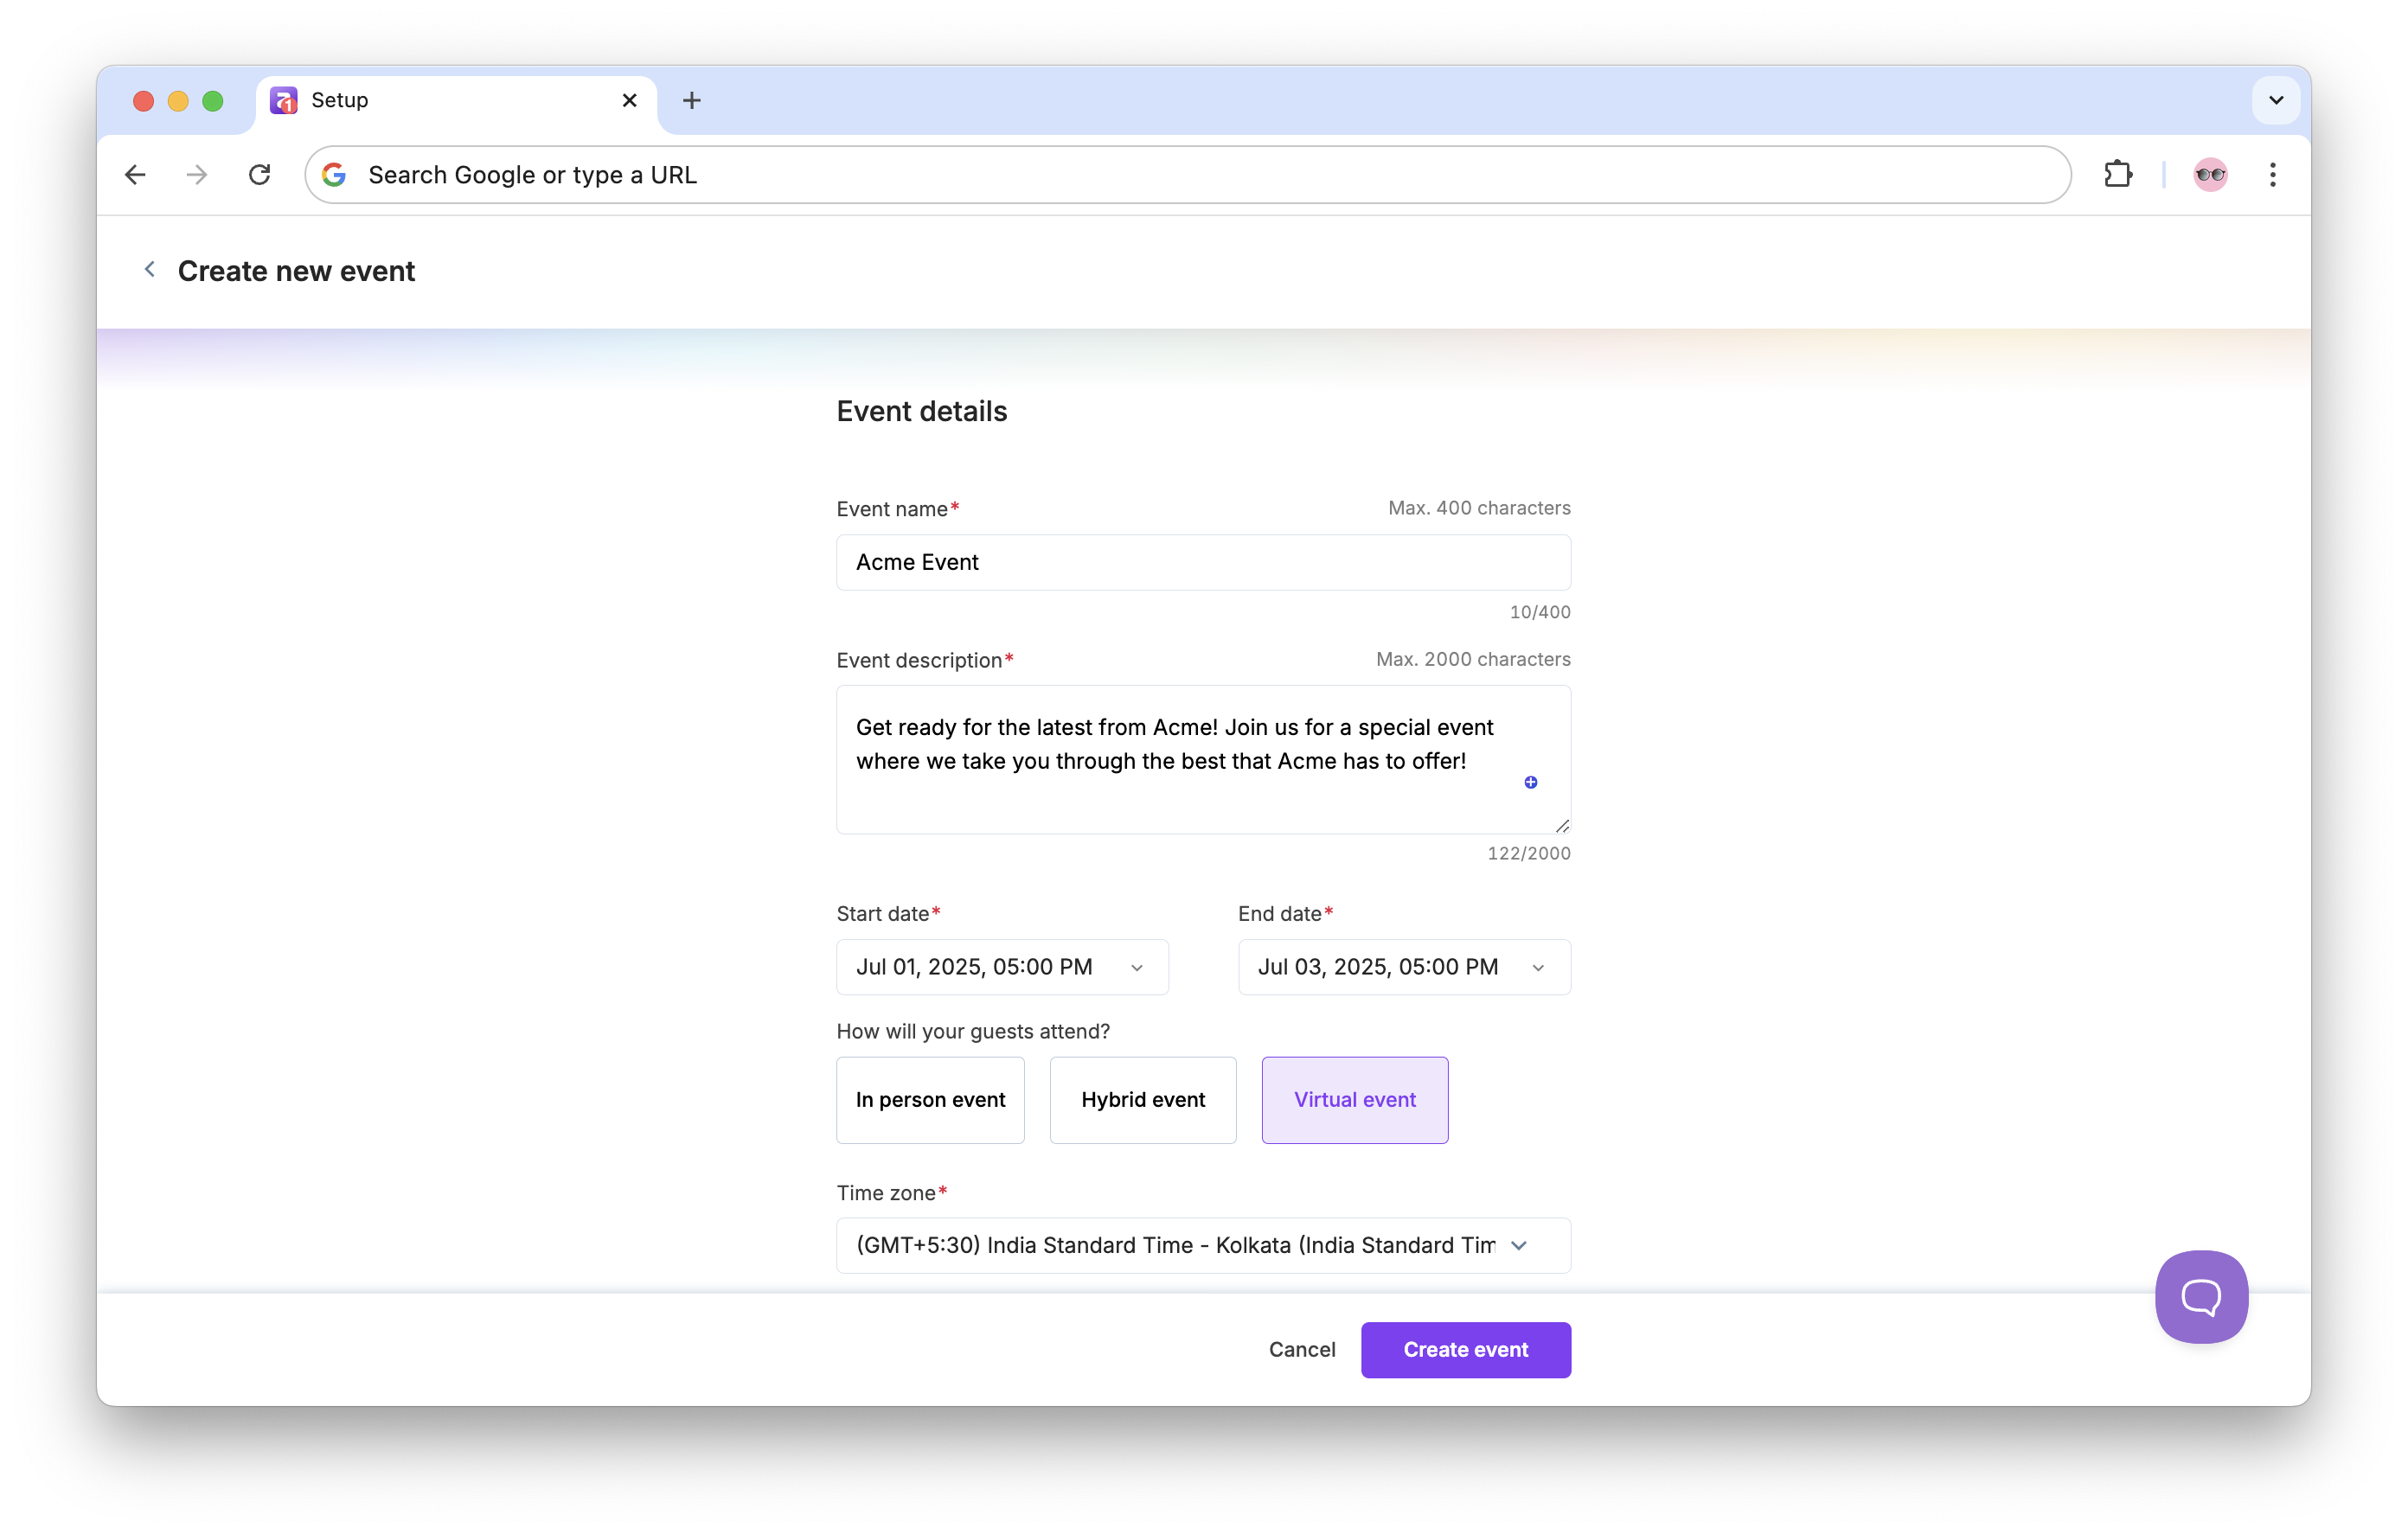2408x1534 pixels.
Task: Choose the Hybrid event option
Action: coord(1143,1100)
